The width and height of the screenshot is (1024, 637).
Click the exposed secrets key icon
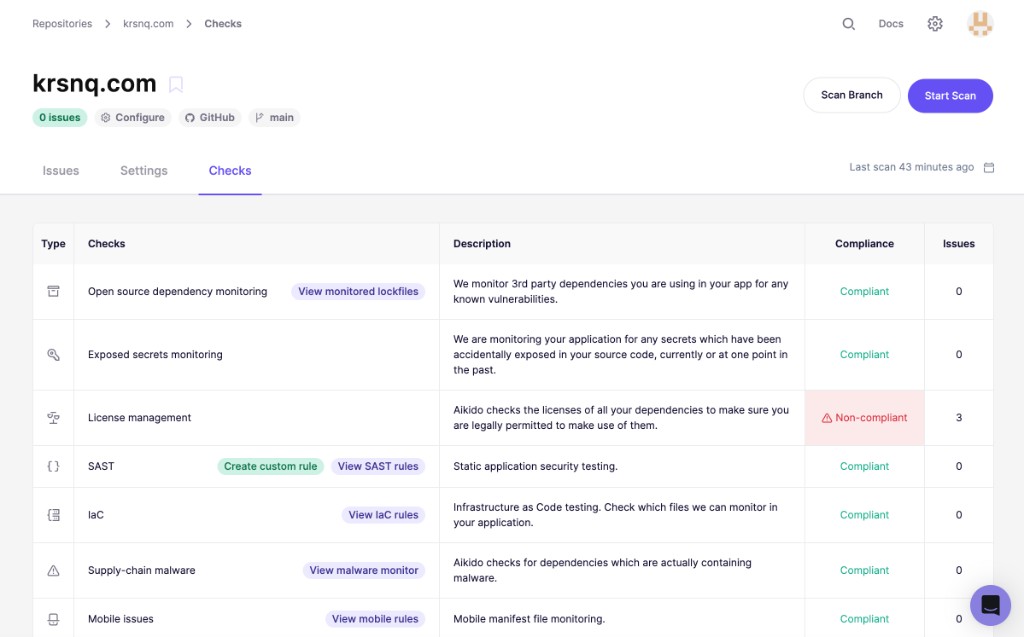(54, 355)
